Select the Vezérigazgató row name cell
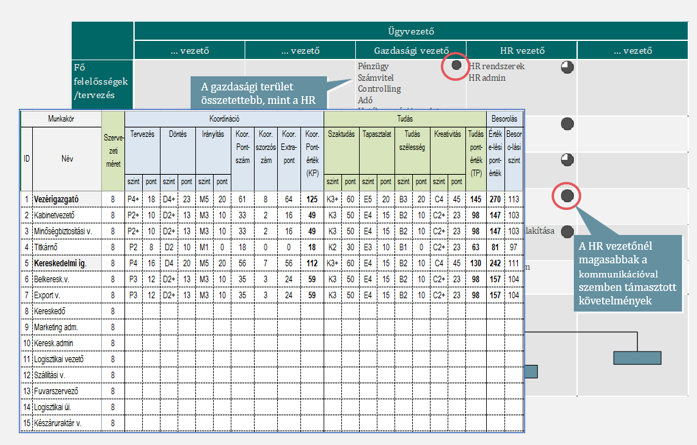Viewport: 697px width, 445px height. click(x=66, y=199)
